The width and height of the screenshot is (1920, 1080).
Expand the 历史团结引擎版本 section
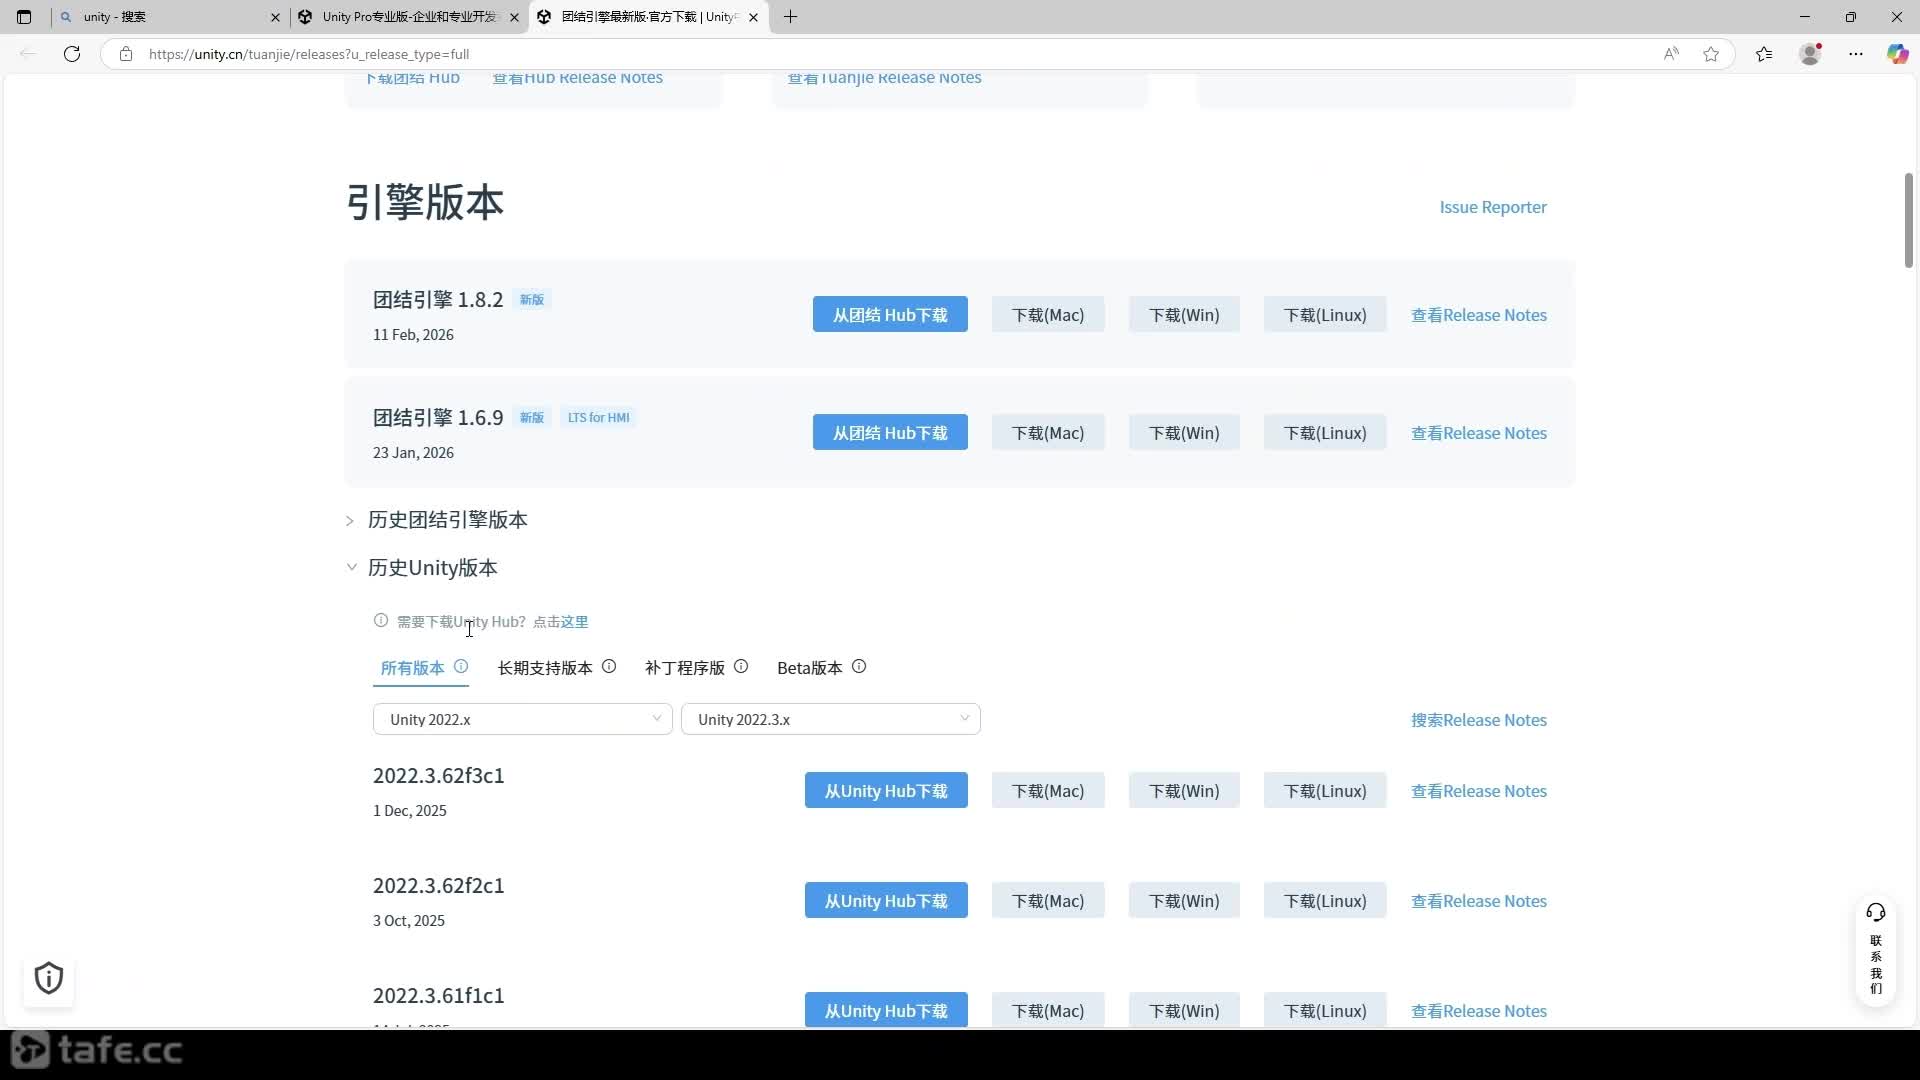click(x=437, y=520)
